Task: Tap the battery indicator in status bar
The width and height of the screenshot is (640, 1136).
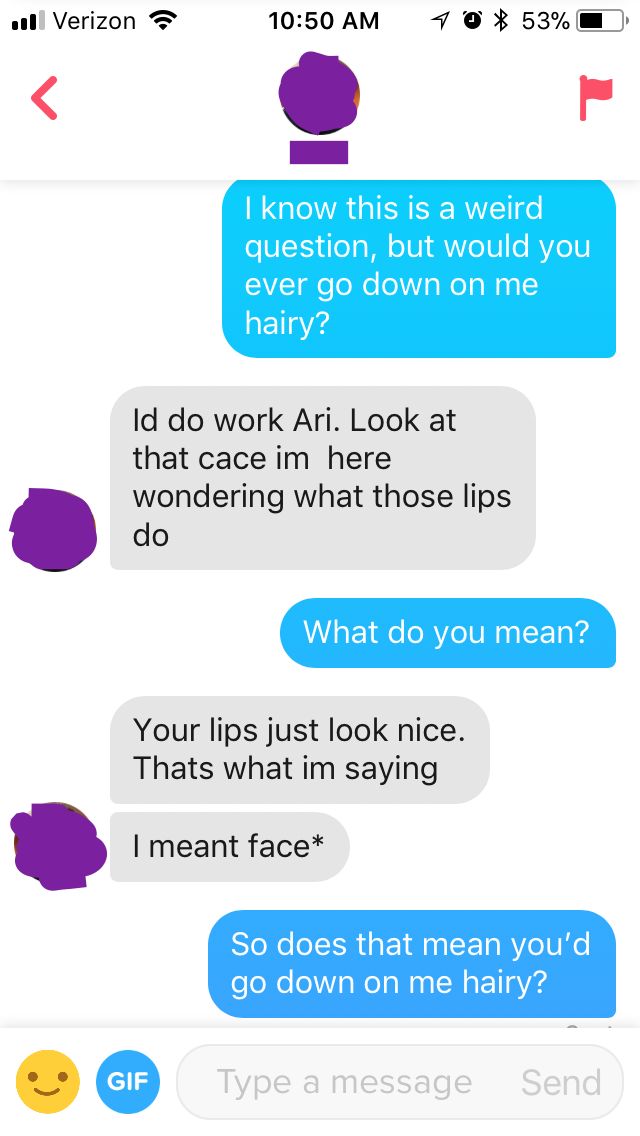Action: (x=600, y=21)
